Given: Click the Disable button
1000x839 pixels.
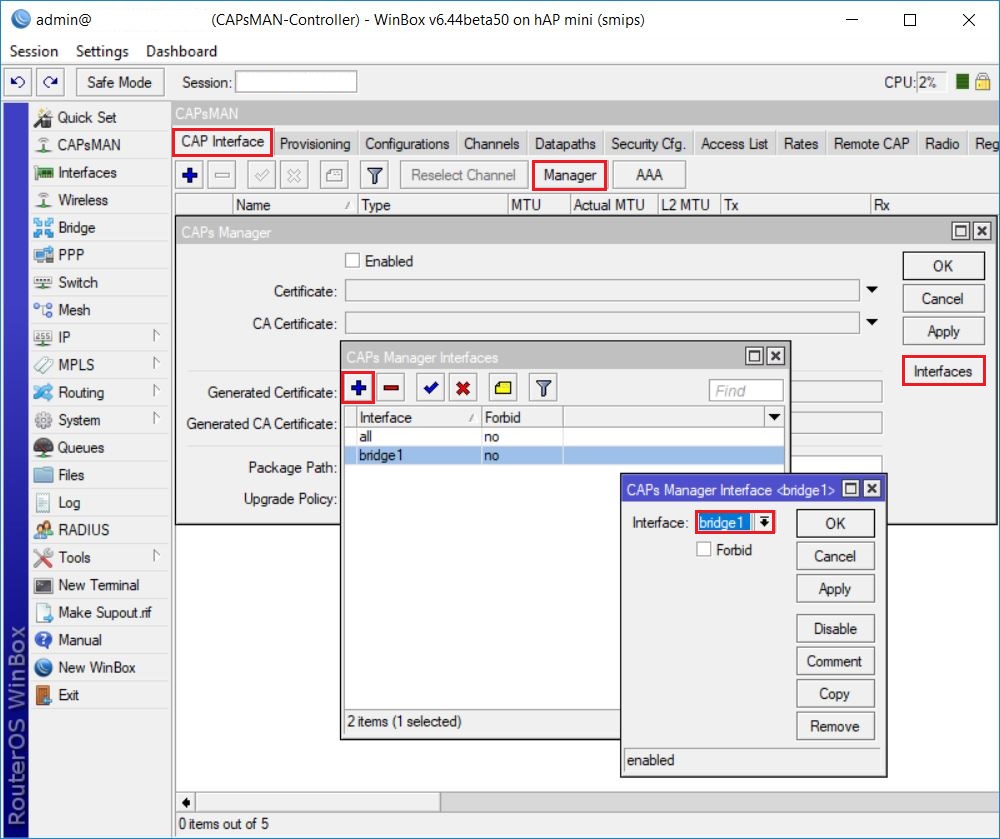Looking at the screenshot, I should (835, 629).
